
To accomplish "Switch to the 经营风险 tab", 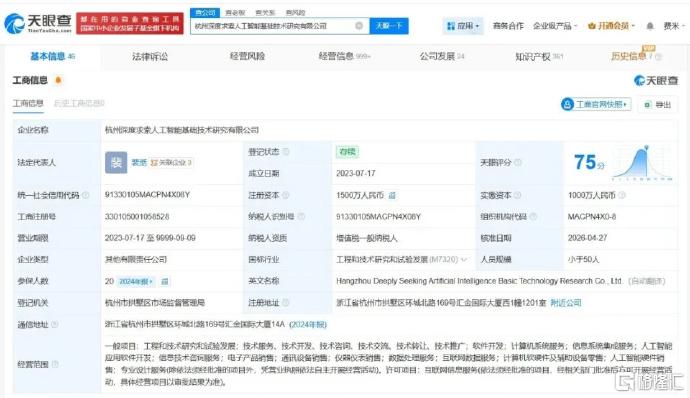I will (247, 56).
